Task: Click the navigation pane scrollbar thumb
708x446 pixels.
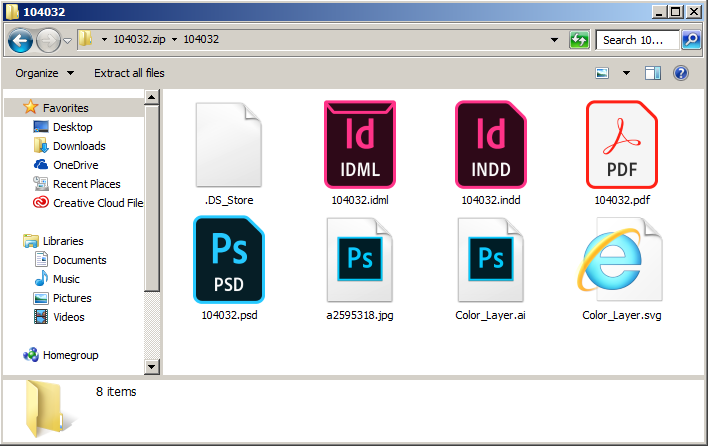Action: tap(151, 199)
